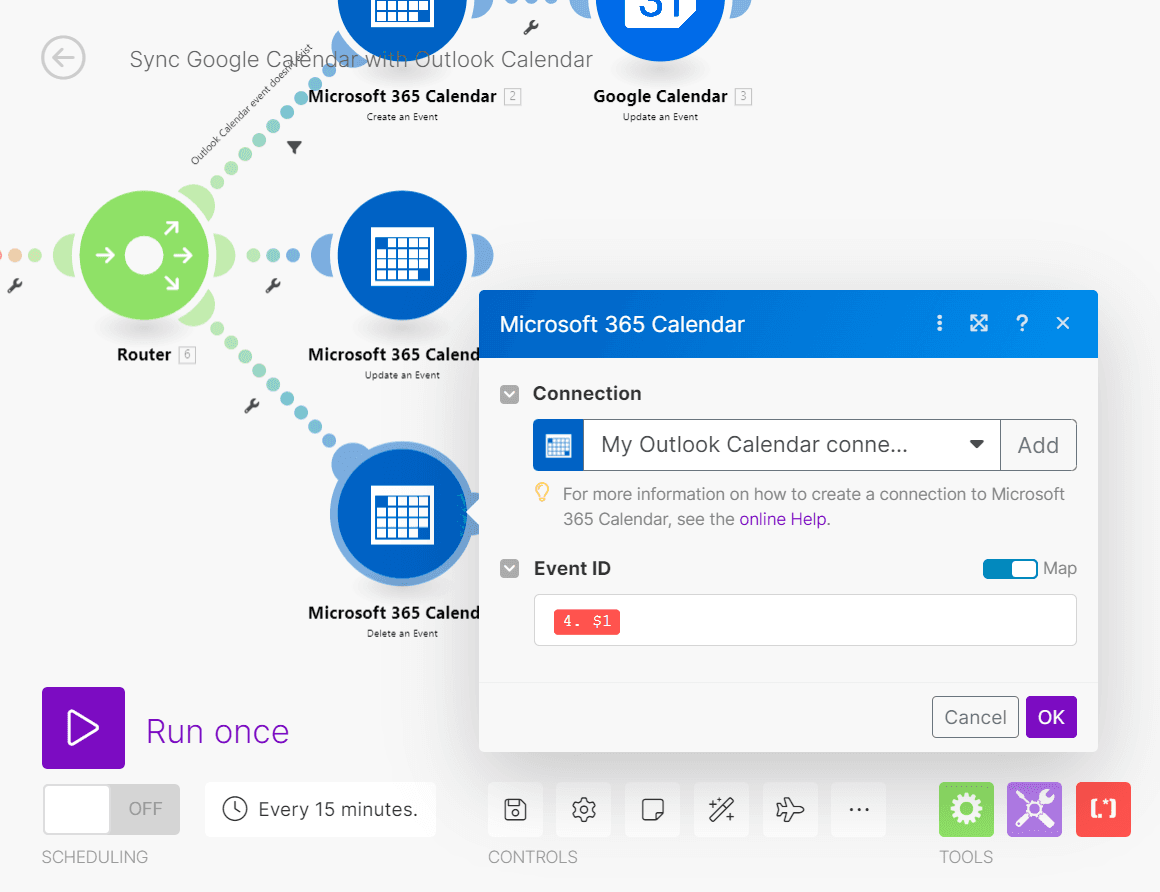This screenshot has width=1160, height=892.
Task: Enable airplane mode via the plane icon
Action: point(790,809)
